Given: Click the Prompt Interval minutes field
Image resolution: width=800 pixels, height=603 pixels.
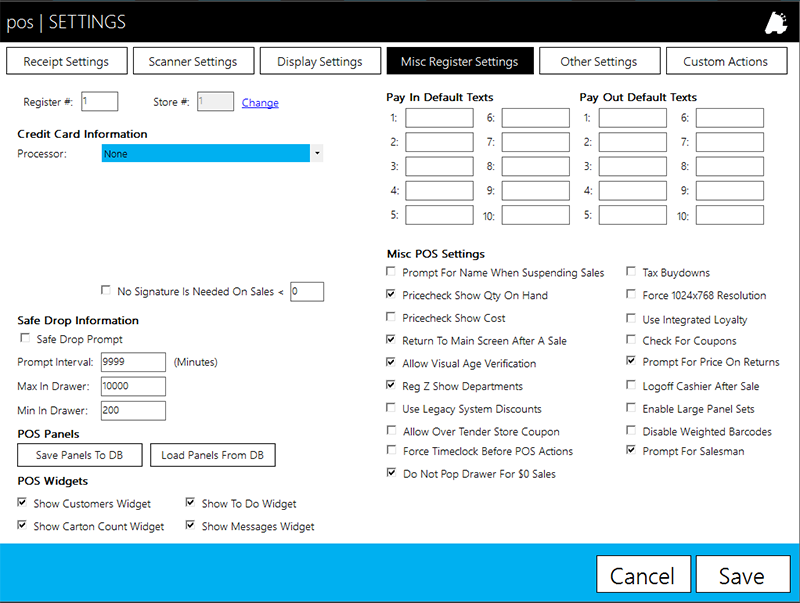Looking at the screenshot, I should coord(133,362).
